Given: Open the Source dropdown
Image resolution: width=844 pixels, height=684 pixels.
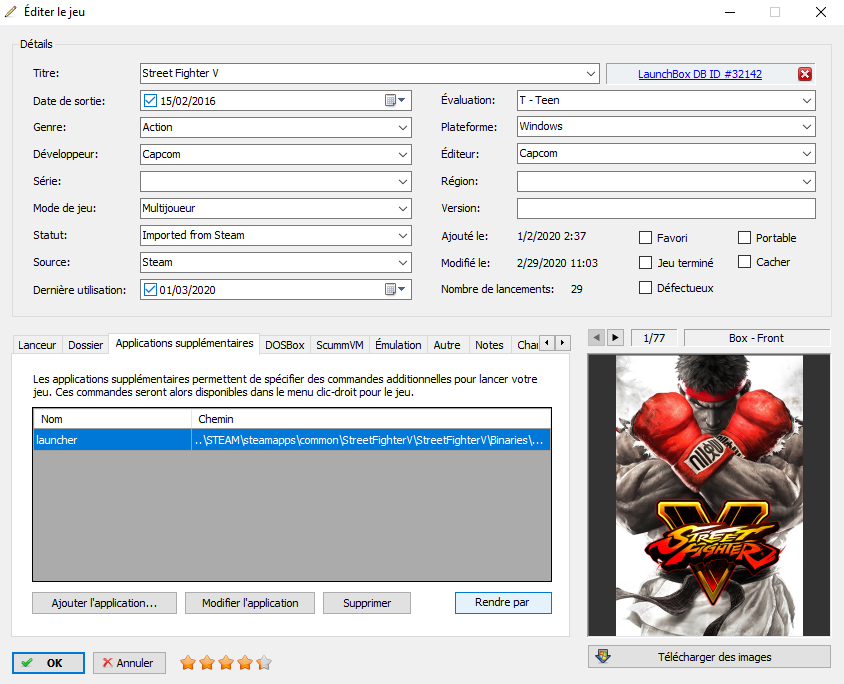Looking at the screenshot, I should 403,263.
